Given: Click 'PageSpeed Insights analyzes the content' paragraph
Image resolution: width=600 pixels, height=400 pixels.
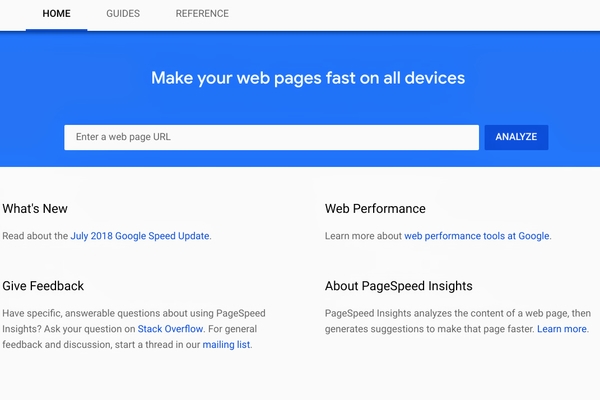Looking at the screenshot, I should [458, 321].
